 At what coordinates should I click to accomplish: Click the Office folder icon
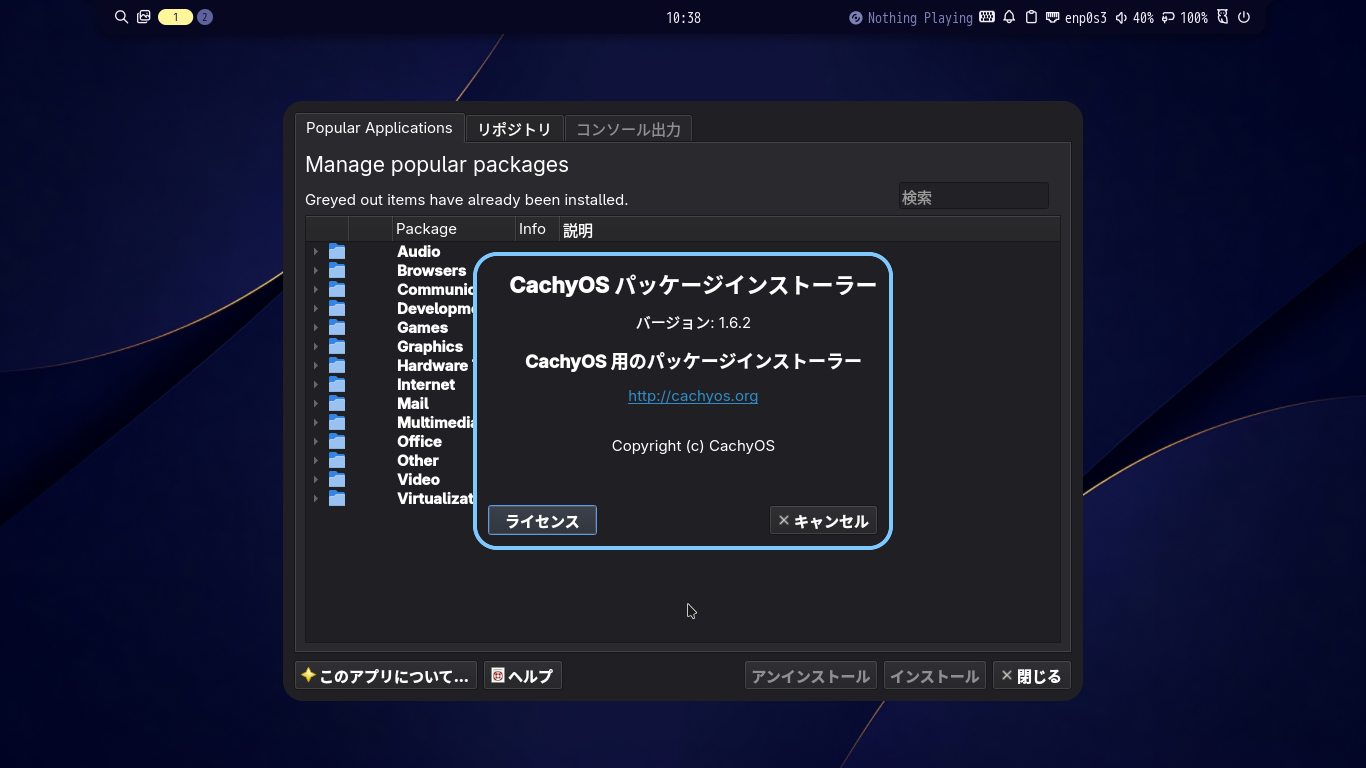(337, 442)
